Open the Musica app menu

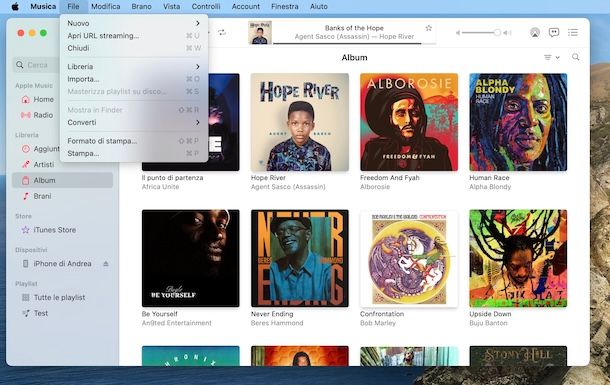pyautogui.click(x=43, y=7)
